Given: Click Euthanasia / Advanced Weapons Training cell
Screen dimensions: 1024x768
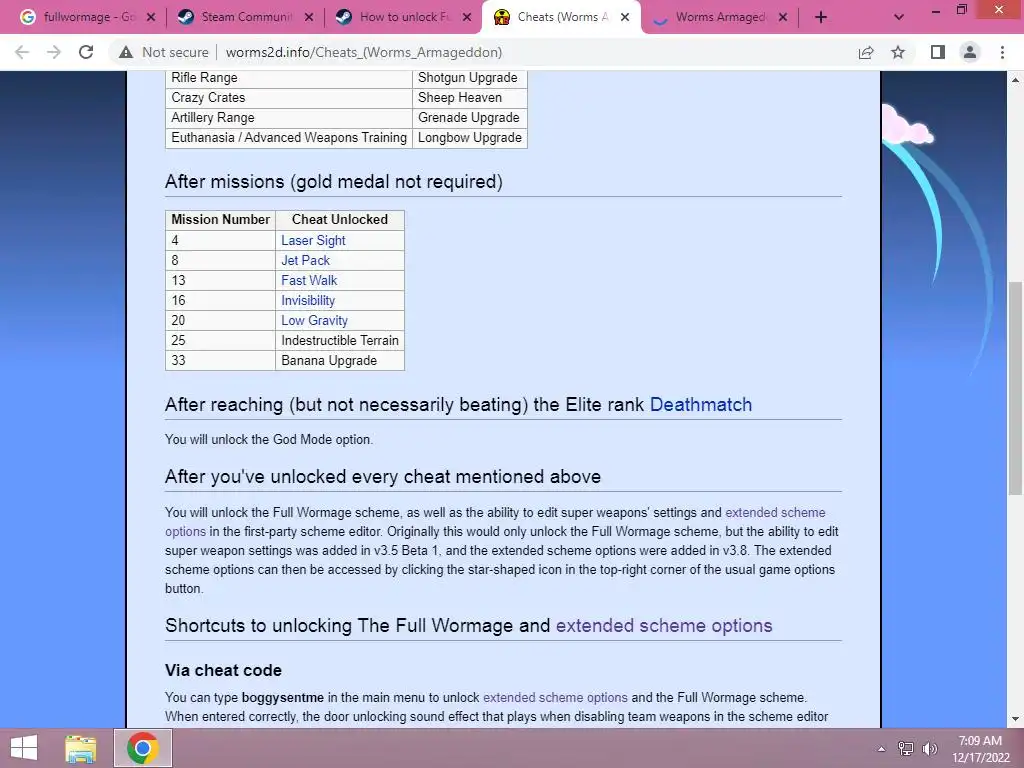Looking at the screenshot, I should [289, 138].
